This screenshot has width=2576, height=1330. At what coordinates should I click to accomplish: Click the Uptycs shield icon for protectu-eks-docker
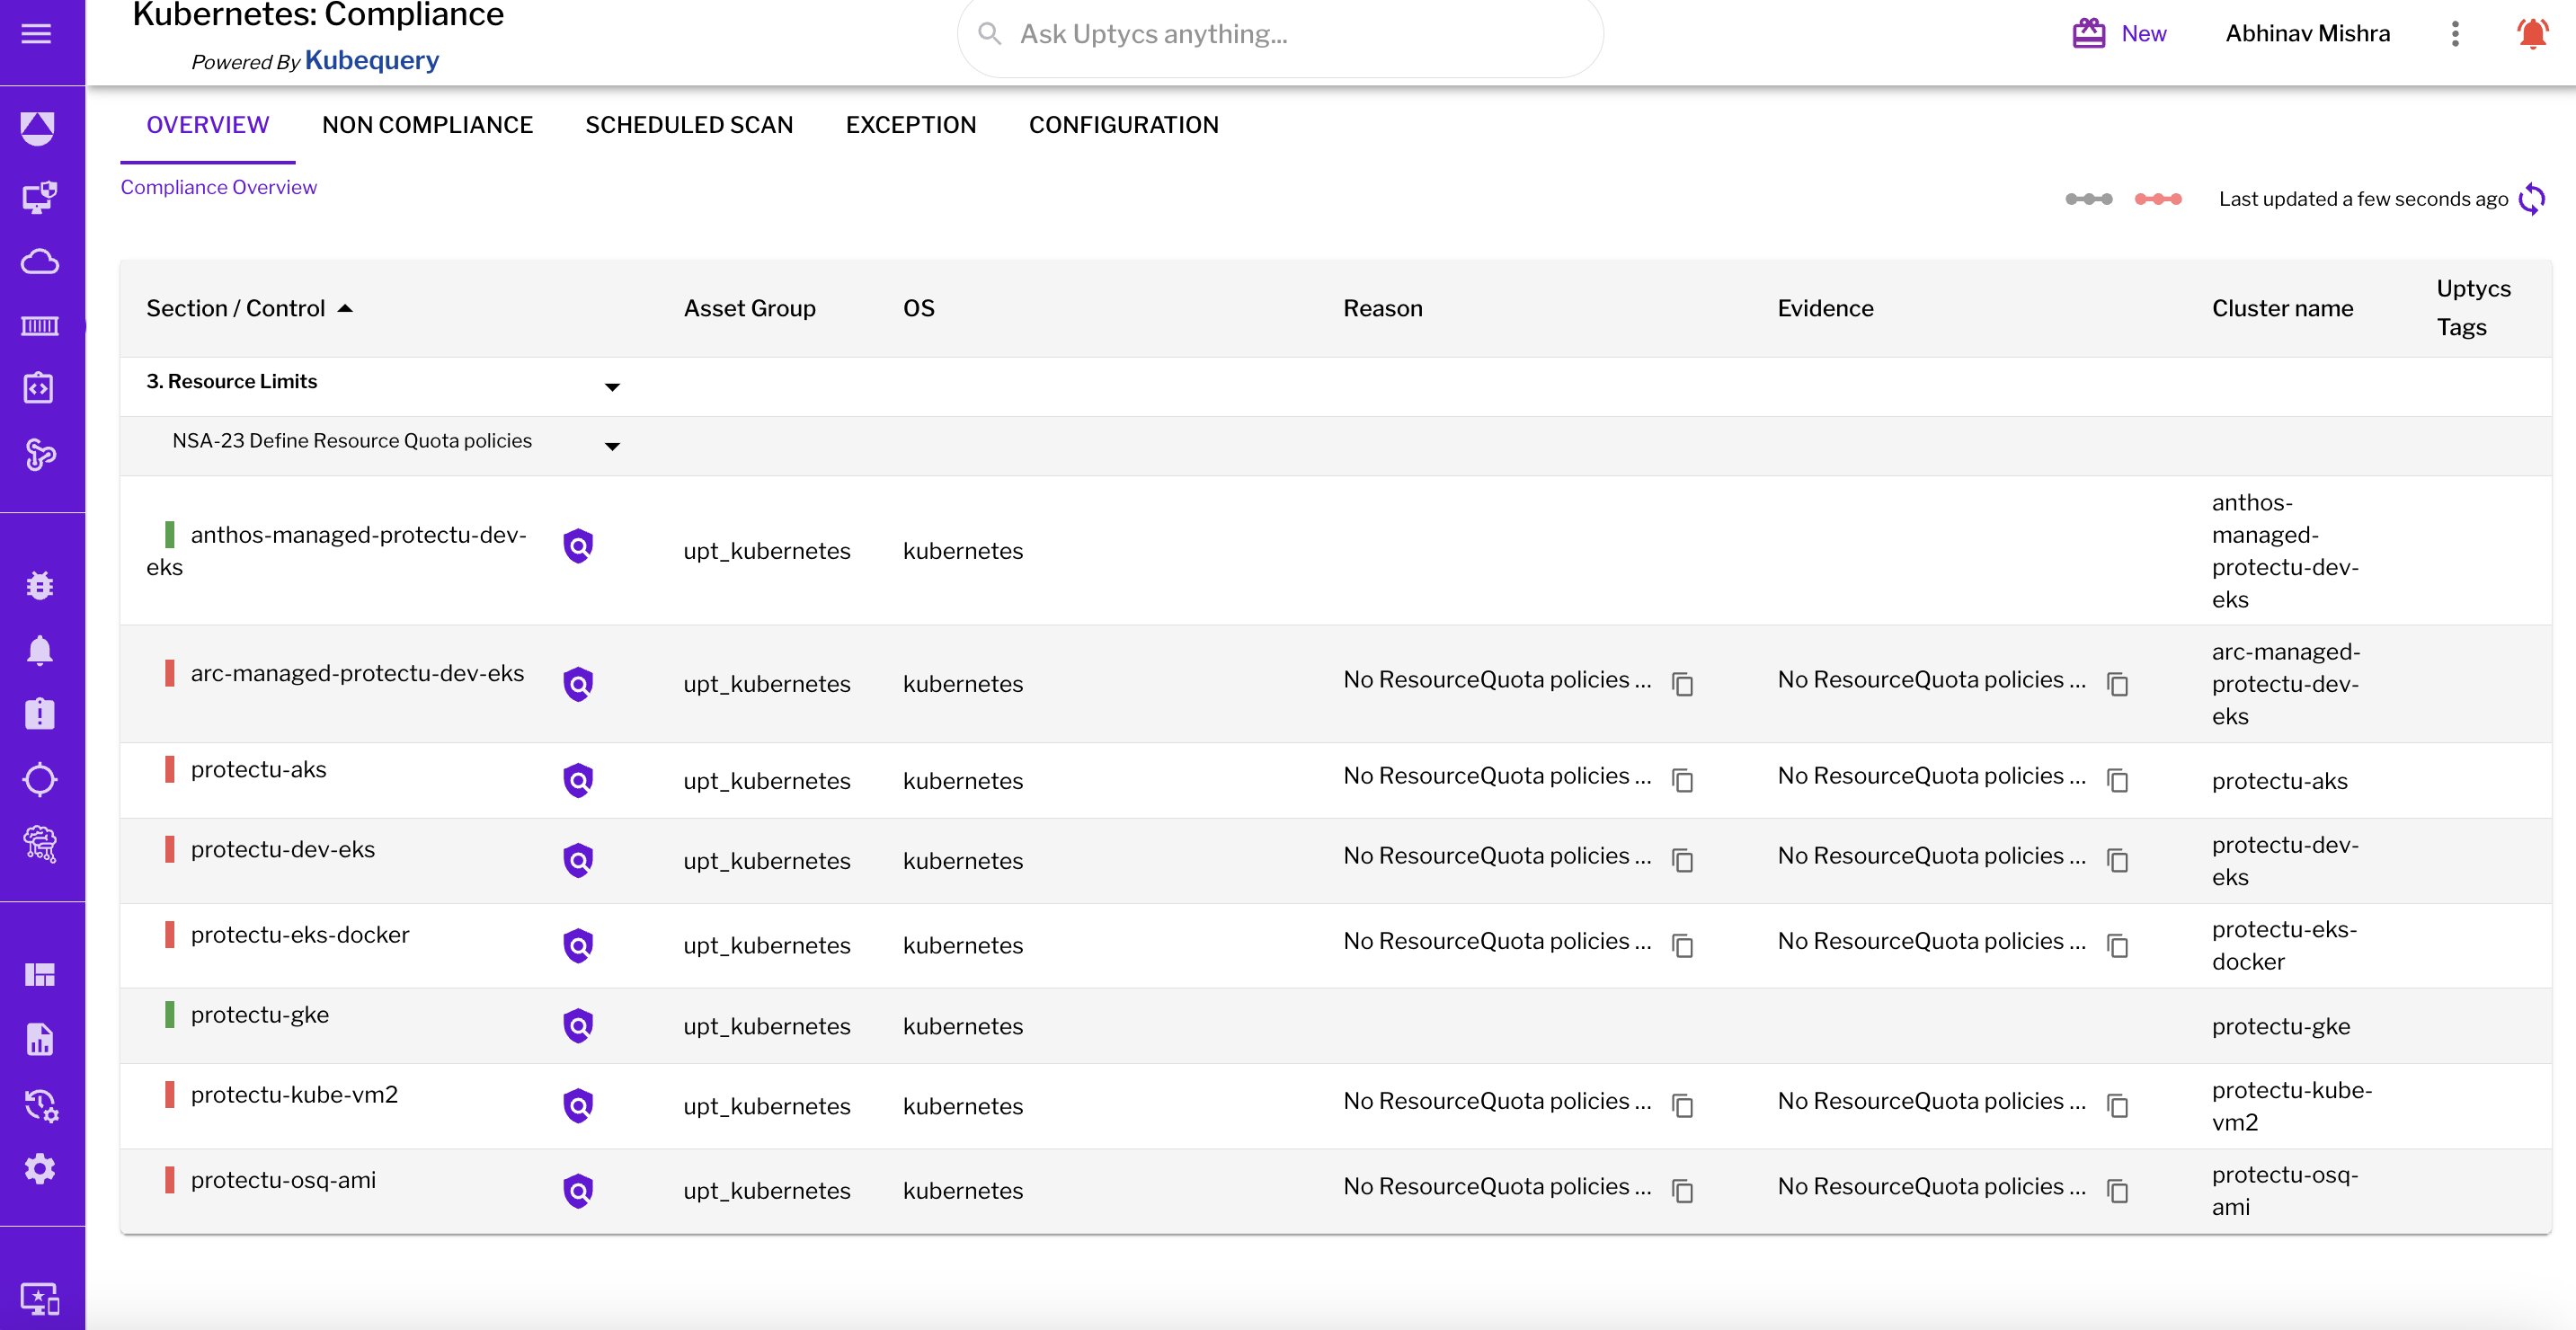580,944
